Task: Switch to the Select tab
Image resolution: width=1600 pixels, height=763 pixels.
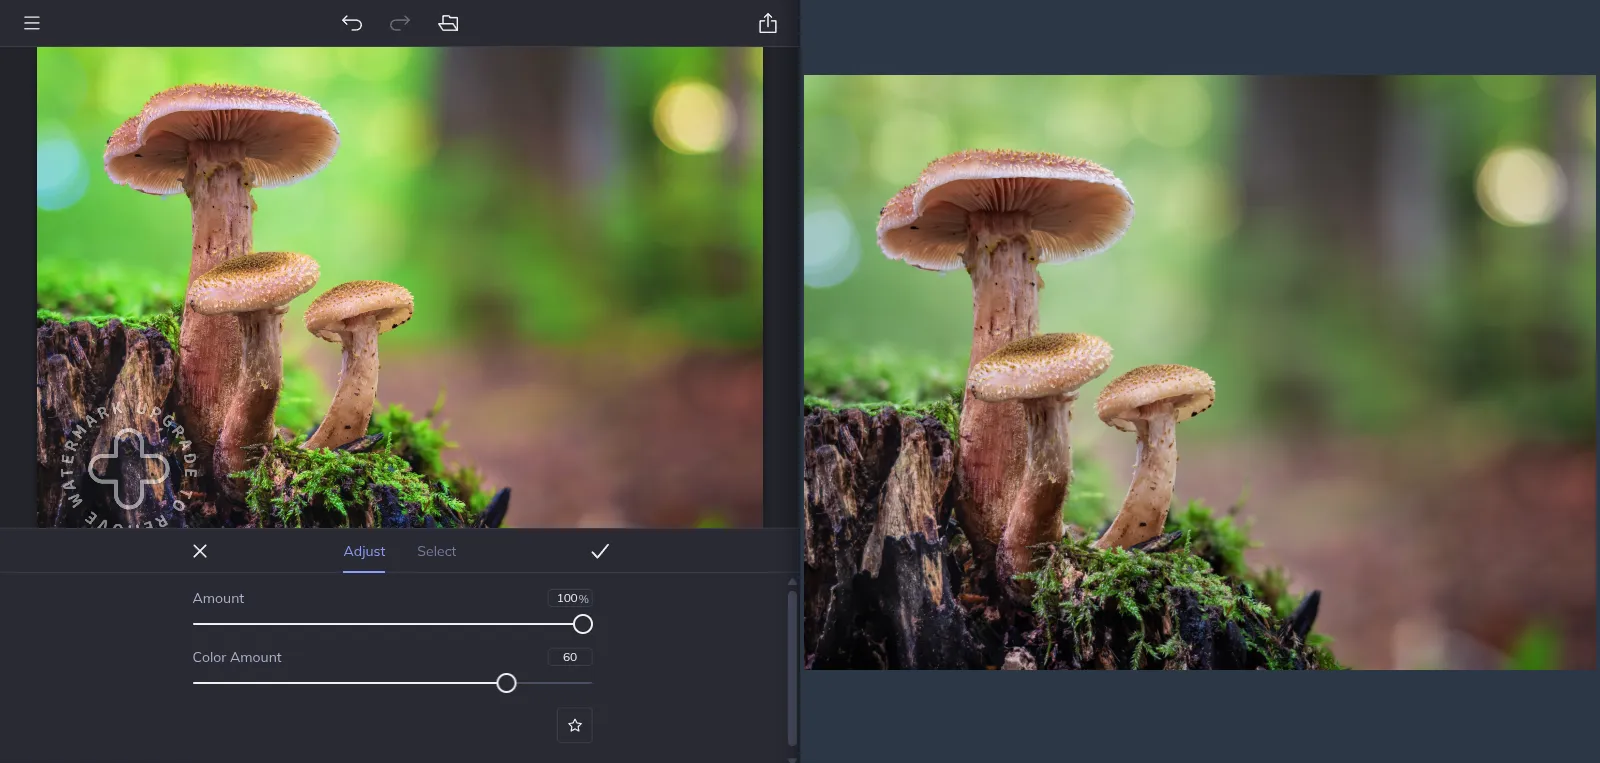Action: (436, 551)
